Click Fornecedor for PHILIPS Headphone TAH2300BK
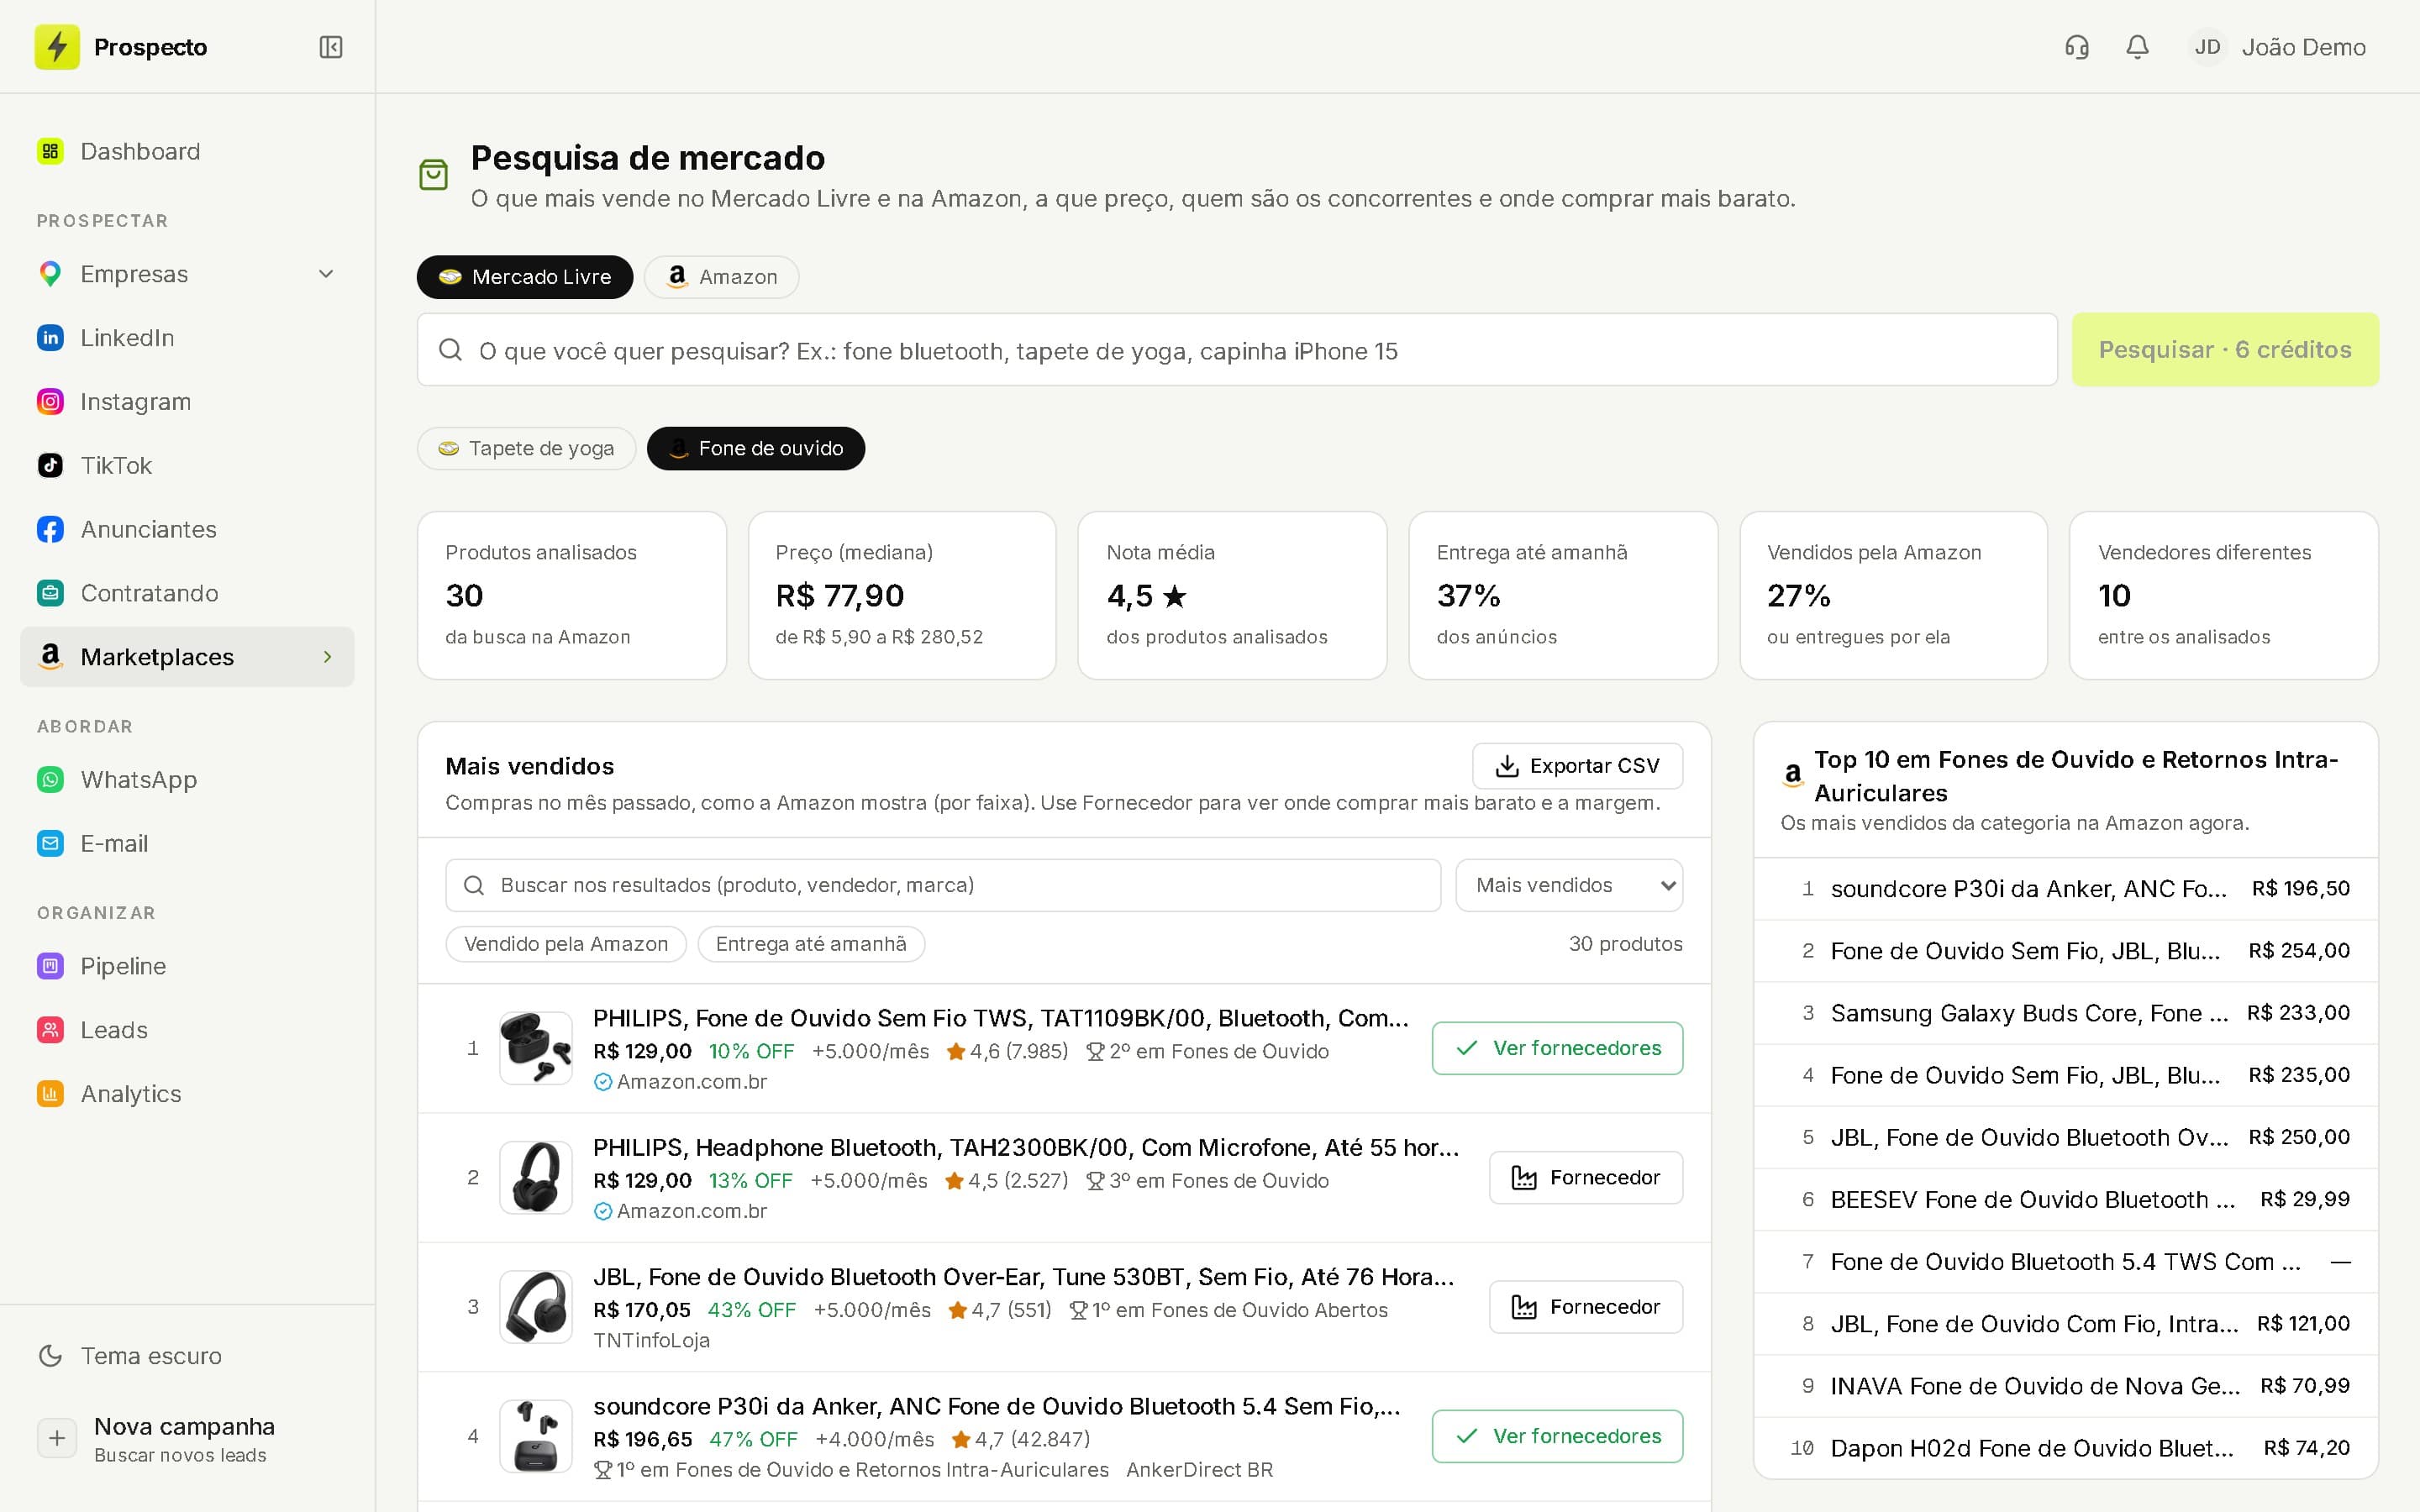This screenshot has height=1512, width=2420. coord(1586,1178)
